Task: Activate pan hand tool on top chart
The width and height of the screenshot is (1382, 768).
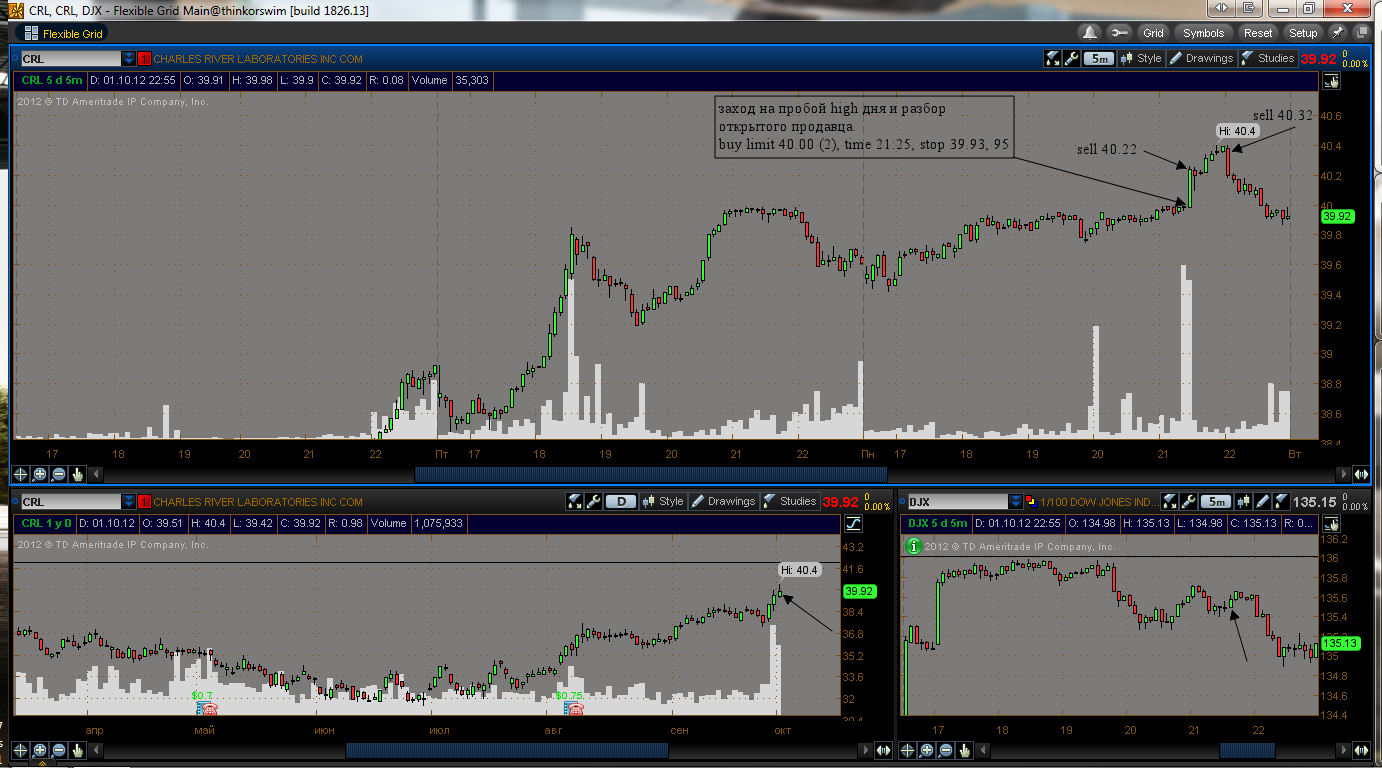Action: 78,474
